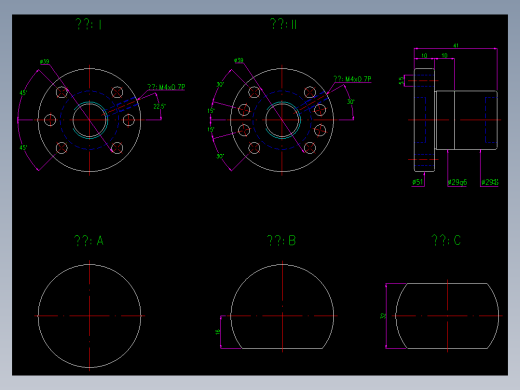
Task: Click the right-side 30° angle in view II
Action: [351, 102]
